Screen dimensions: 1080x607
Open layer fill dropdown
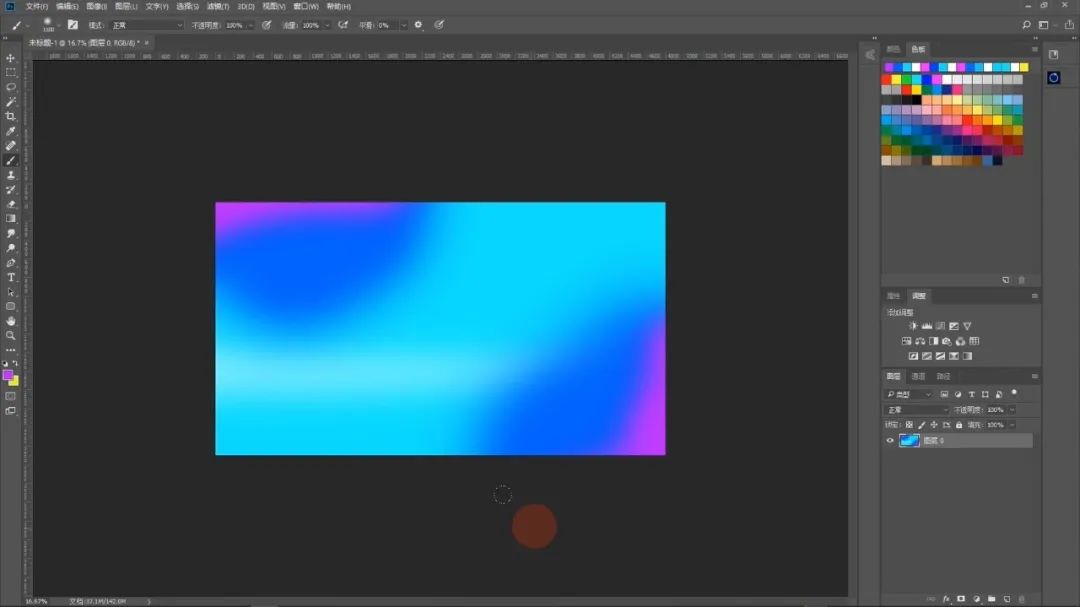coord(1012,425)
